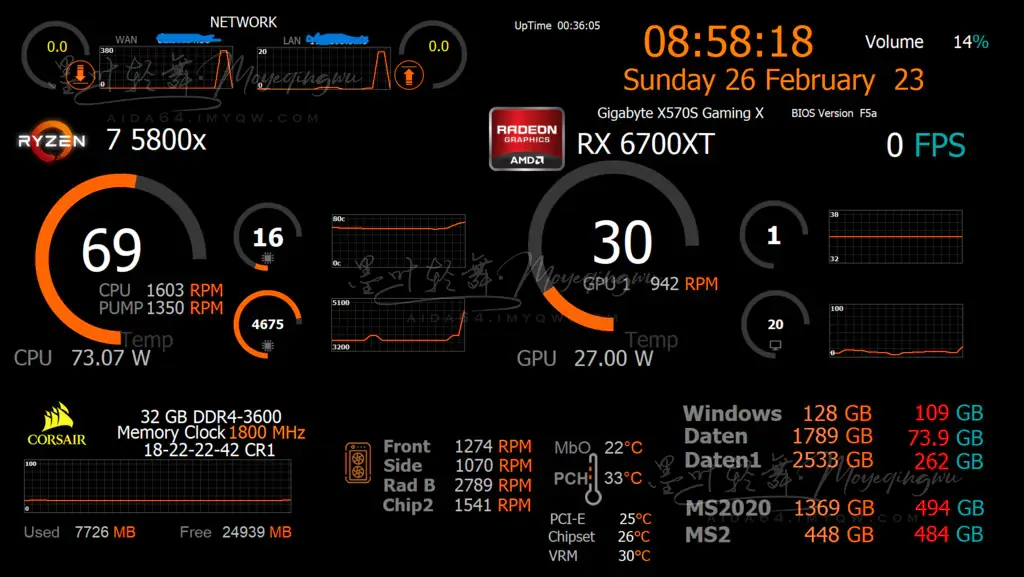Click the Volume 14% readout

coord(926,42)
